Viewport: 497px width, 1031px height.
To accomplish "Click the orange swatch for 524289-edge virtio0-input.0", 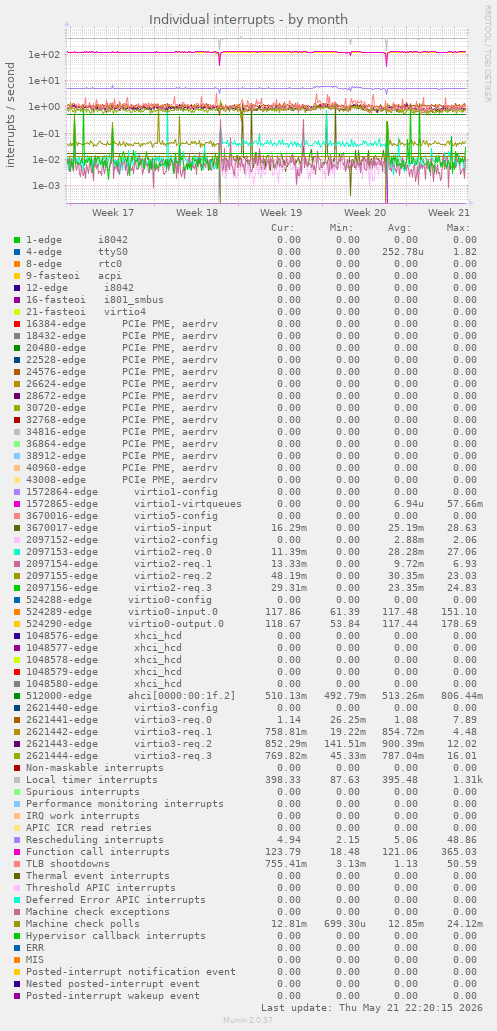I will 17,612.
